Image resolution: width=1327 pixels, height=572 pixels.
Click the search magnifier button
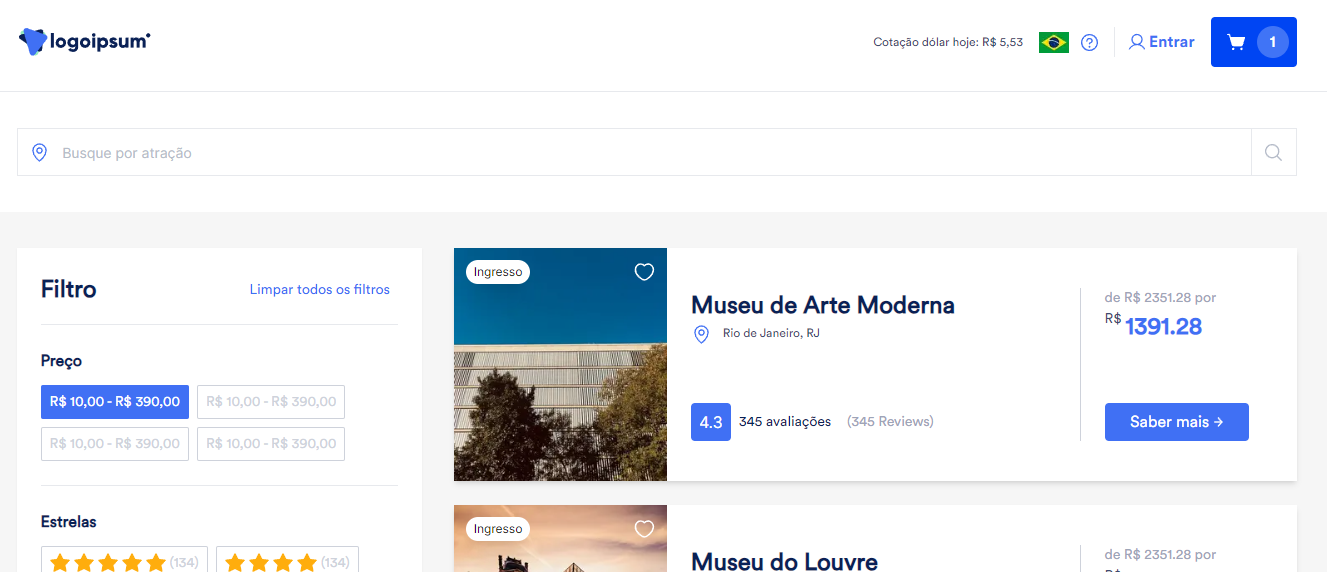click(1273, 152)
